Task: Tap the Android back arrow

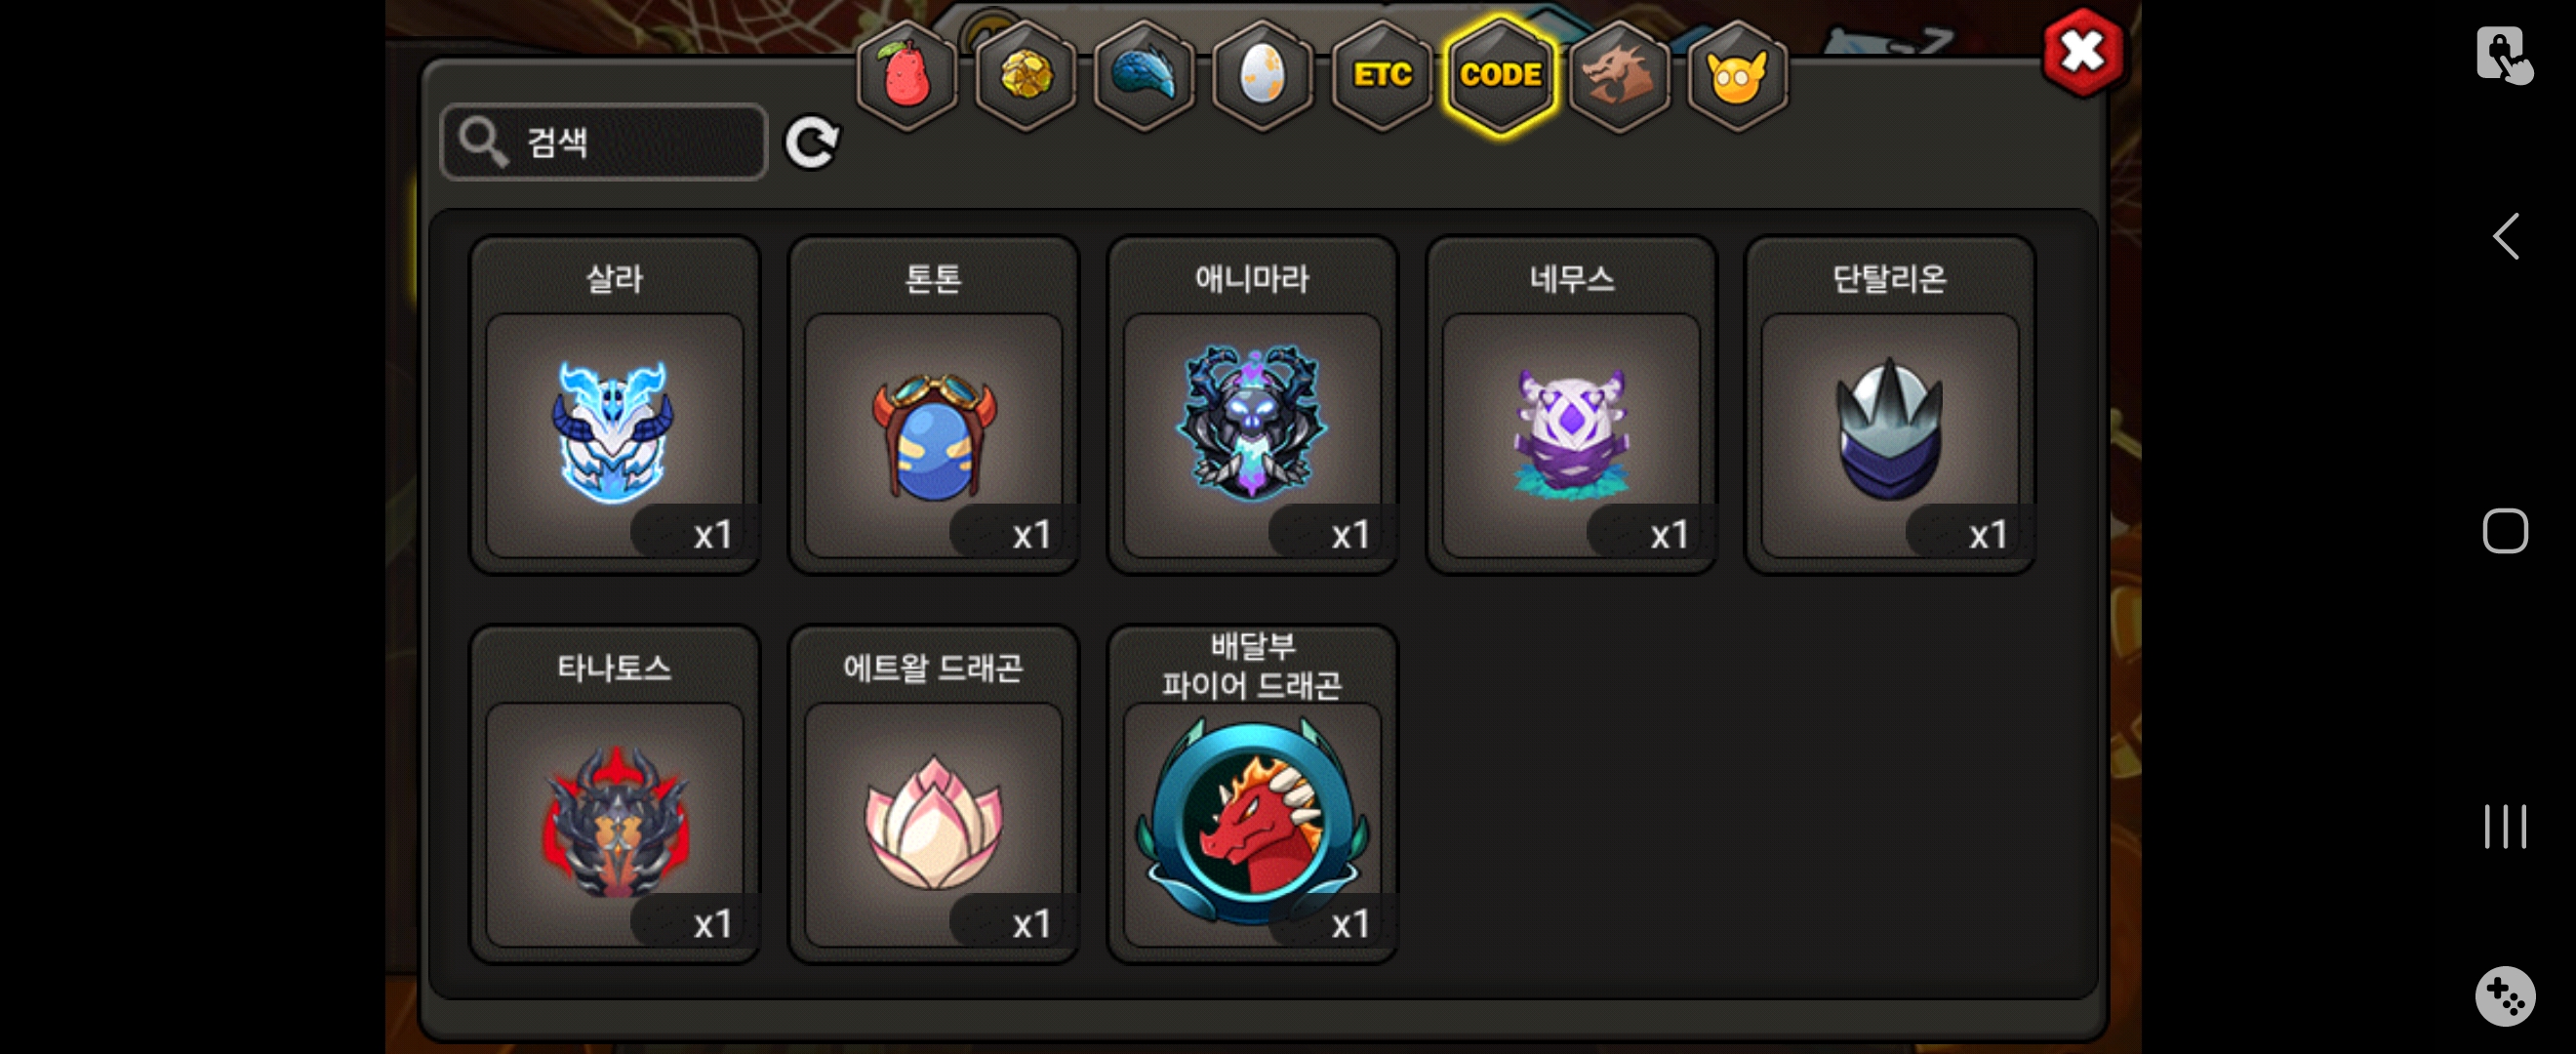Action: 2505,237
